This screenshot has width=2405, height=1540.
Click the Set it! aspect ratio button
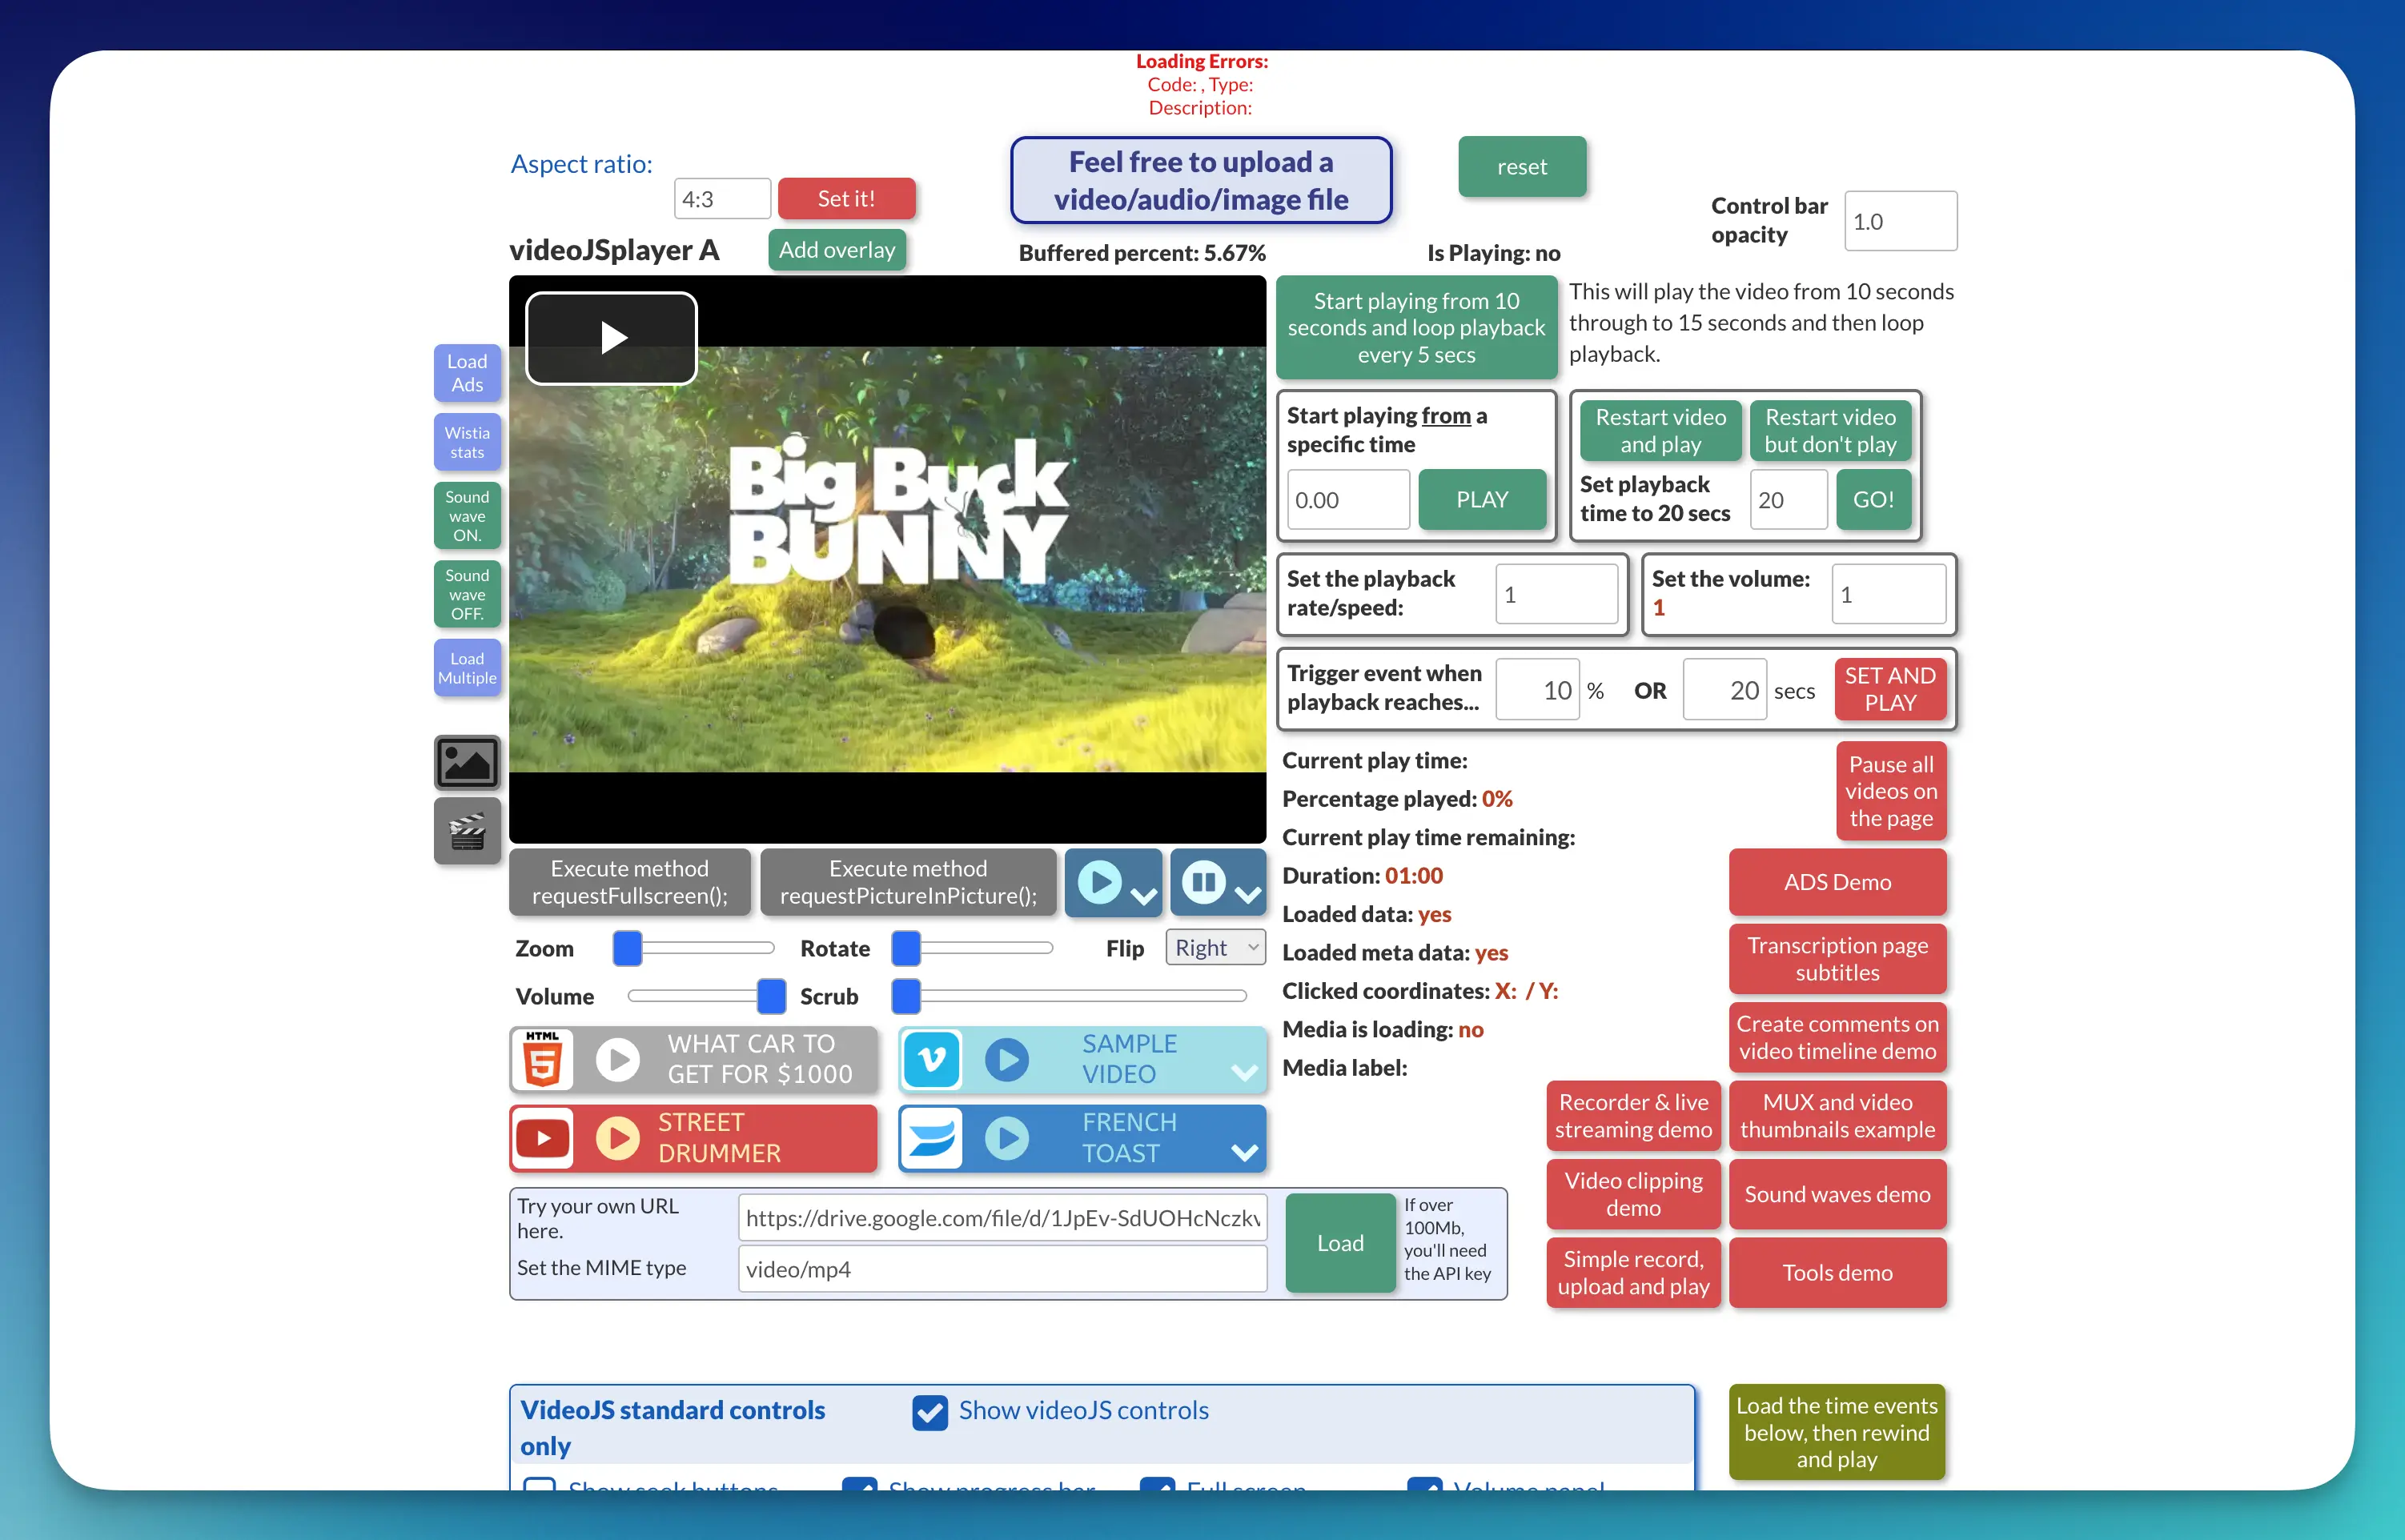point(846,198)
